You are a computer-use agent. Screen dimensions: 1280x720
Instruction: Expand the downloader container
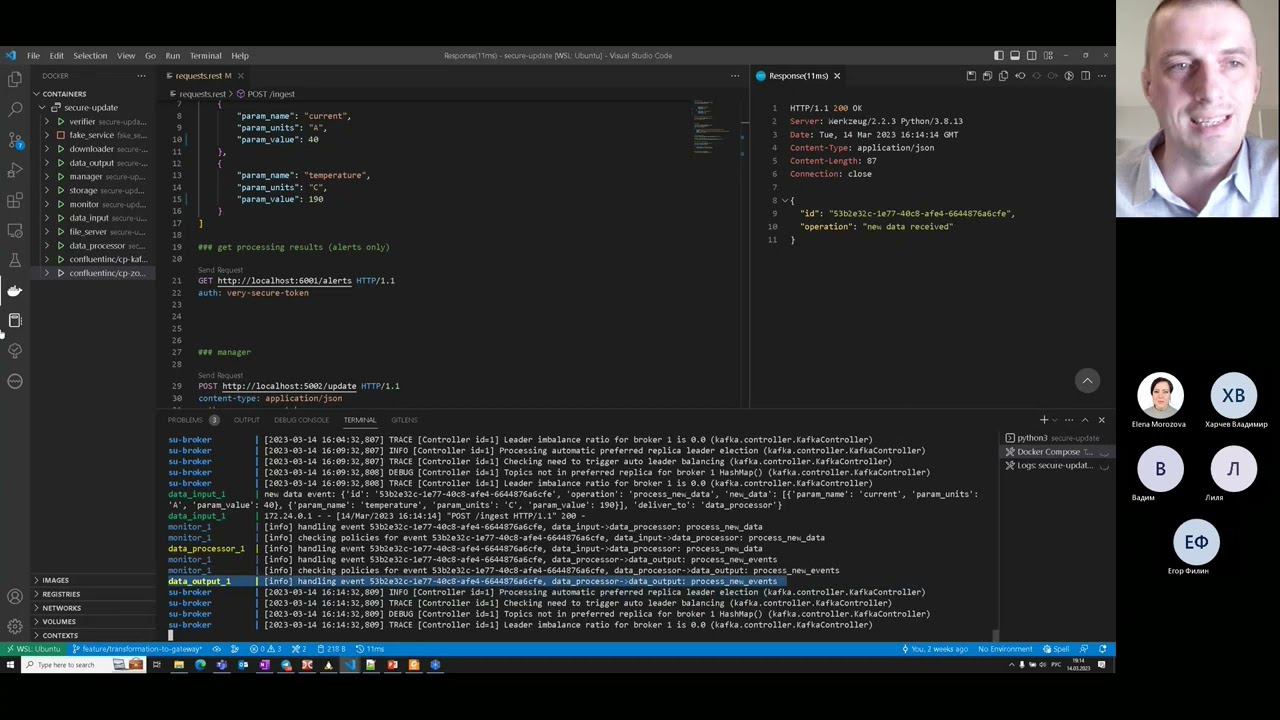pyautogui.click(x=47, y=149)
